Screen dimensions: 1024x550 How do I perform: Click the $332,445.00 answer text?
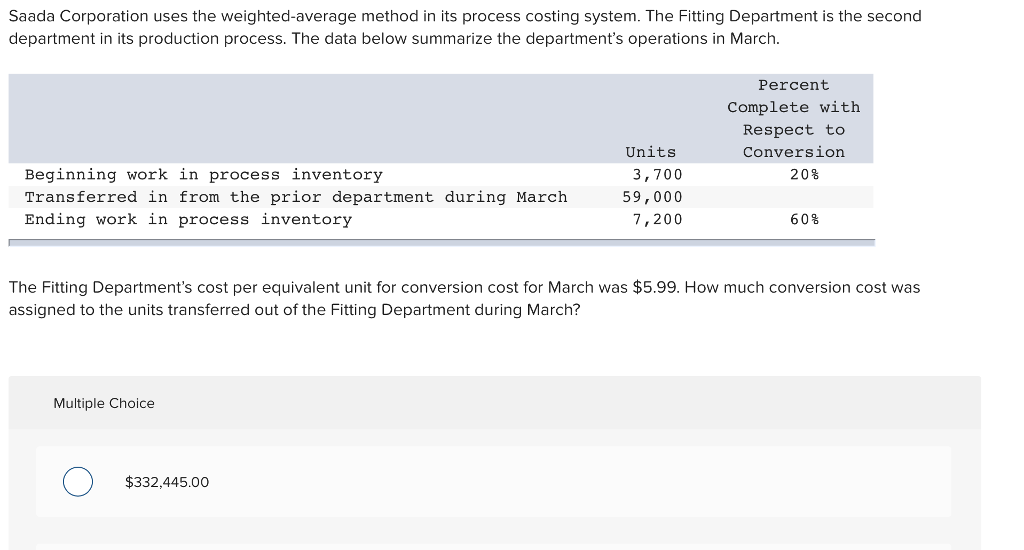[x=167, y=482]
